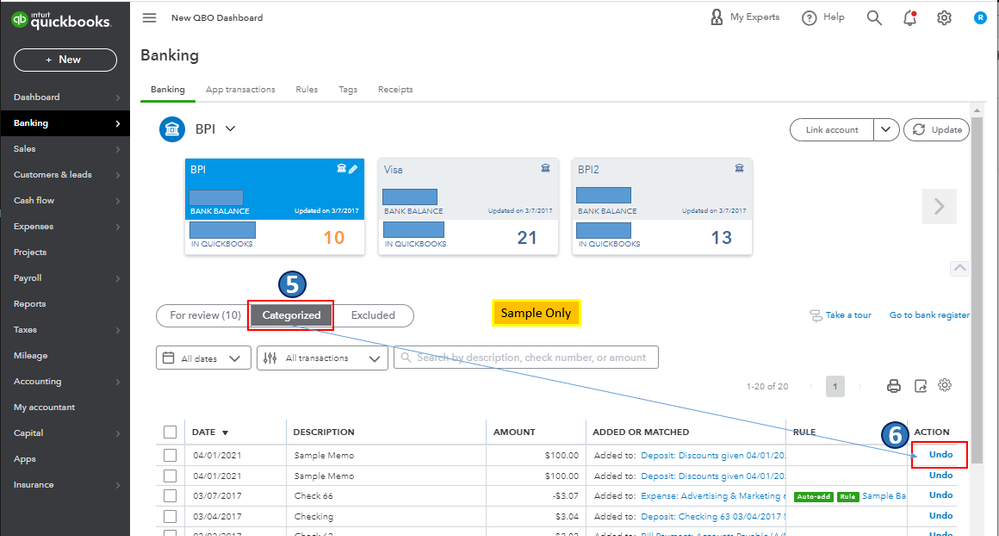This screenshot has height=536, width=999.
Task: Open the Help menu
Action: [x=823, y=18]
